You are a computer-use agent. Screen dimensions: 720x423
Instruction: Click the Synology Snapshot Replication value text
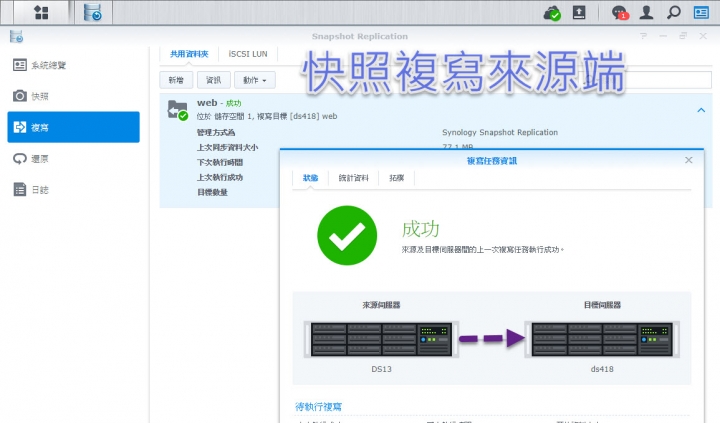(500, 132)
